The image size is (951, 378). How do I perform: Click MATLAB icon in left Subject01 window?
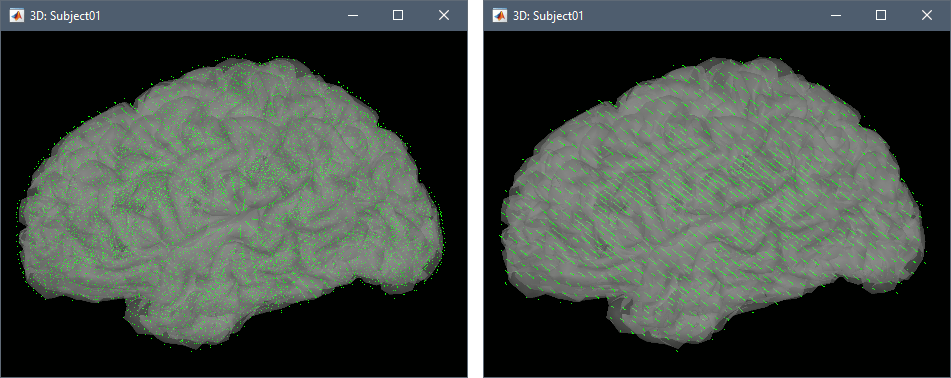(x=17, y=16)
